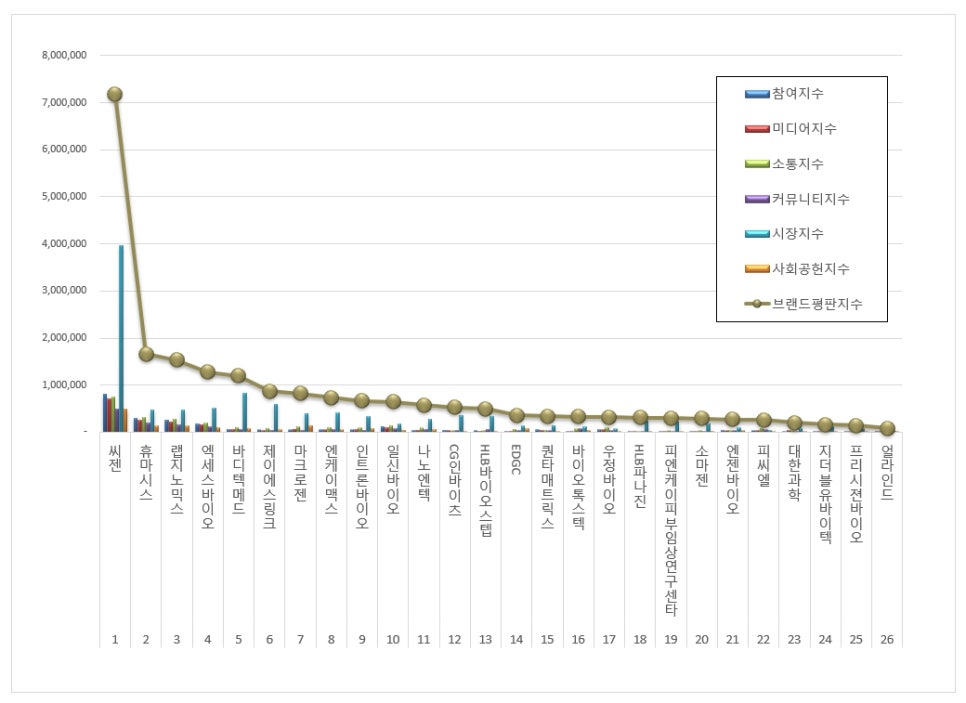Click the 인트론바이오 category label
The height and width of the screenshot is (703, 966).
pos(362,487)
